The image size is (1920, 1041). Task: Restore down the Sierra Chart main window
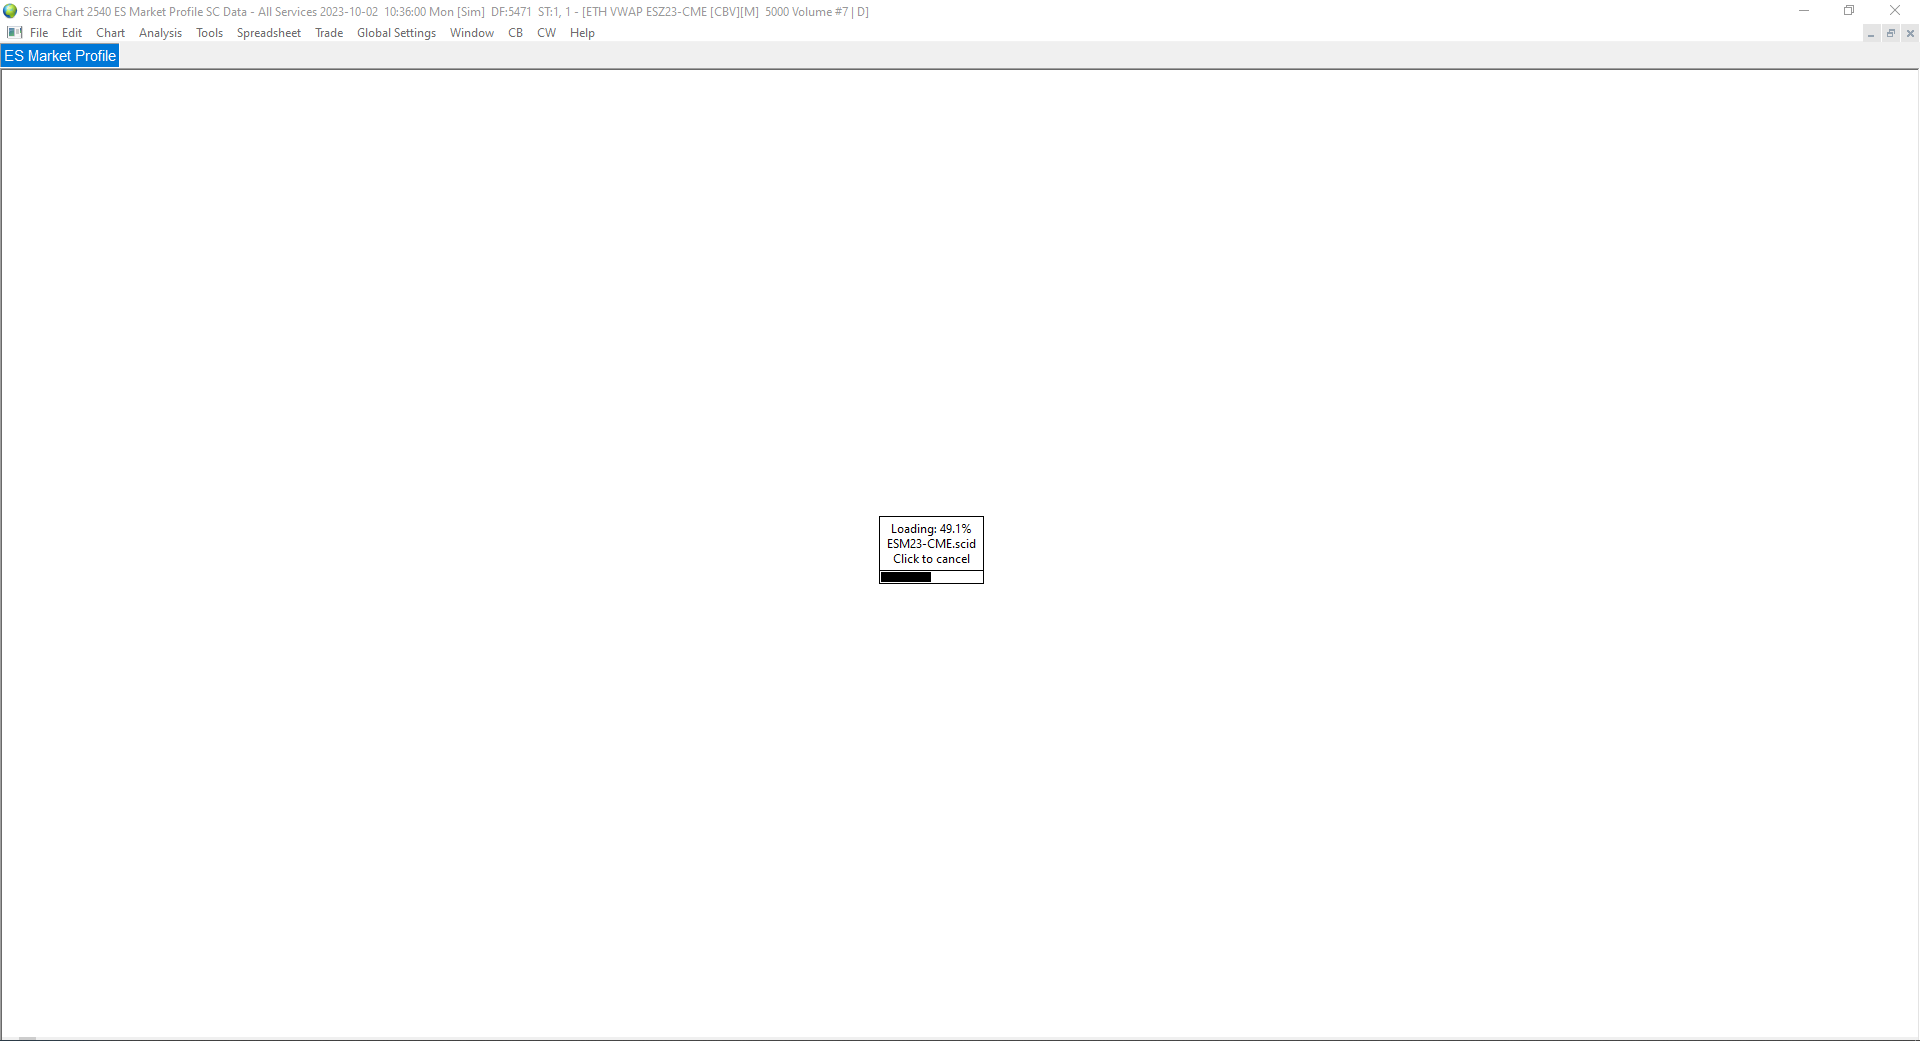(1849, 11)
